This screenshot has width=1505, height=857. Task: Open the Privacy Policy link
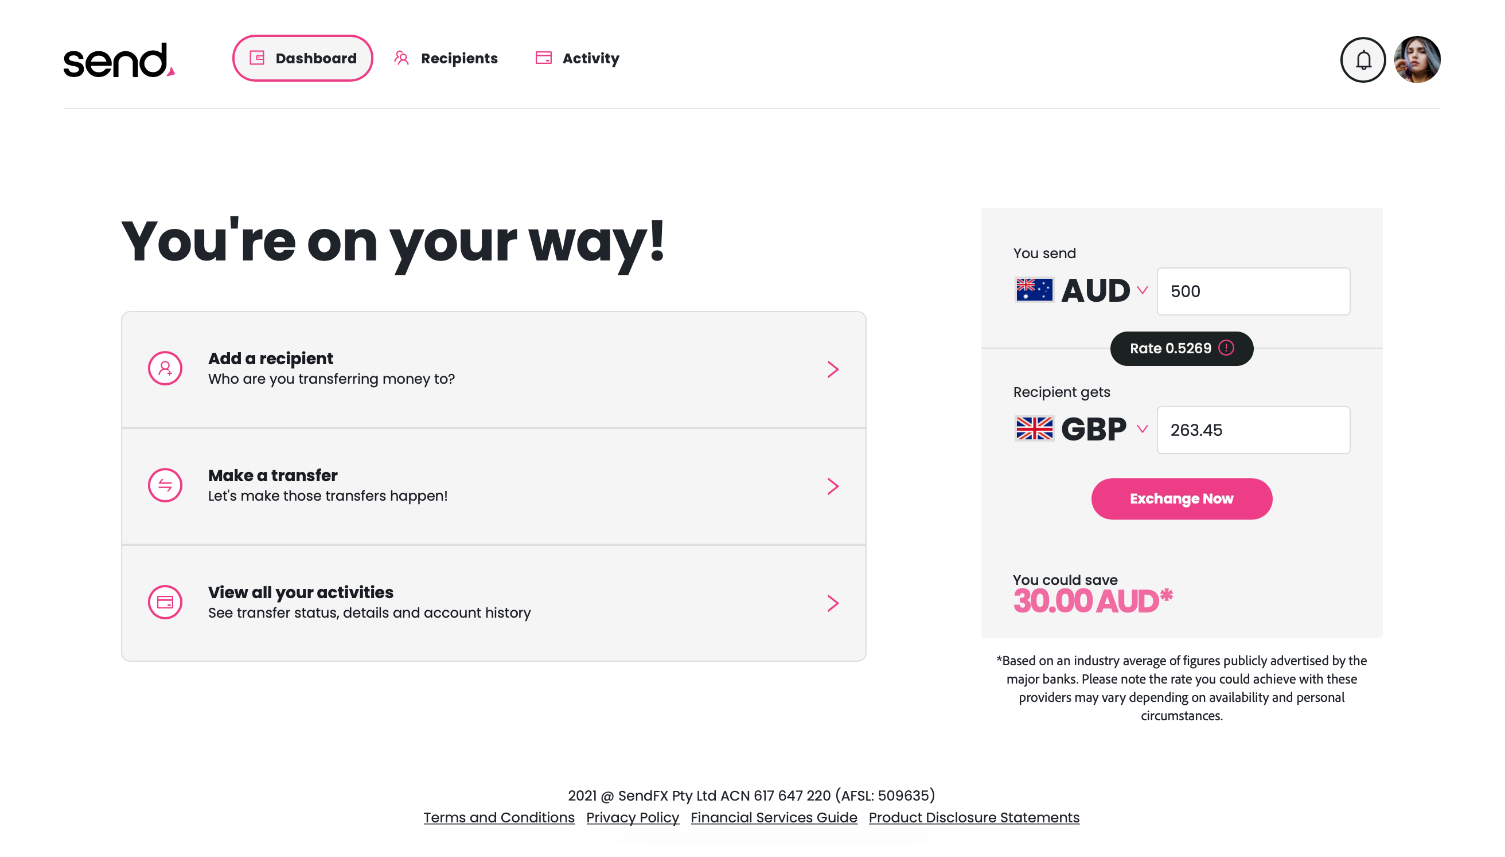point(632,818)
